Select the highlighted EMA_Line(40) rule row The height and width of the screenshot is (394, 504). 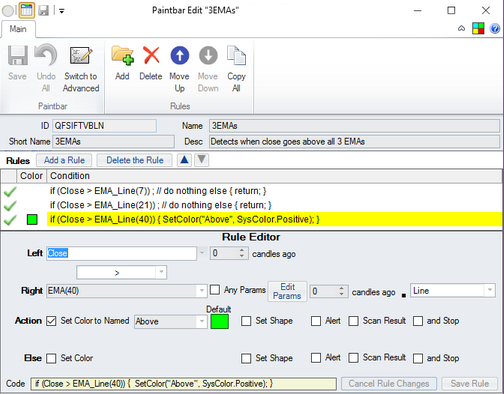click(252, 220)
